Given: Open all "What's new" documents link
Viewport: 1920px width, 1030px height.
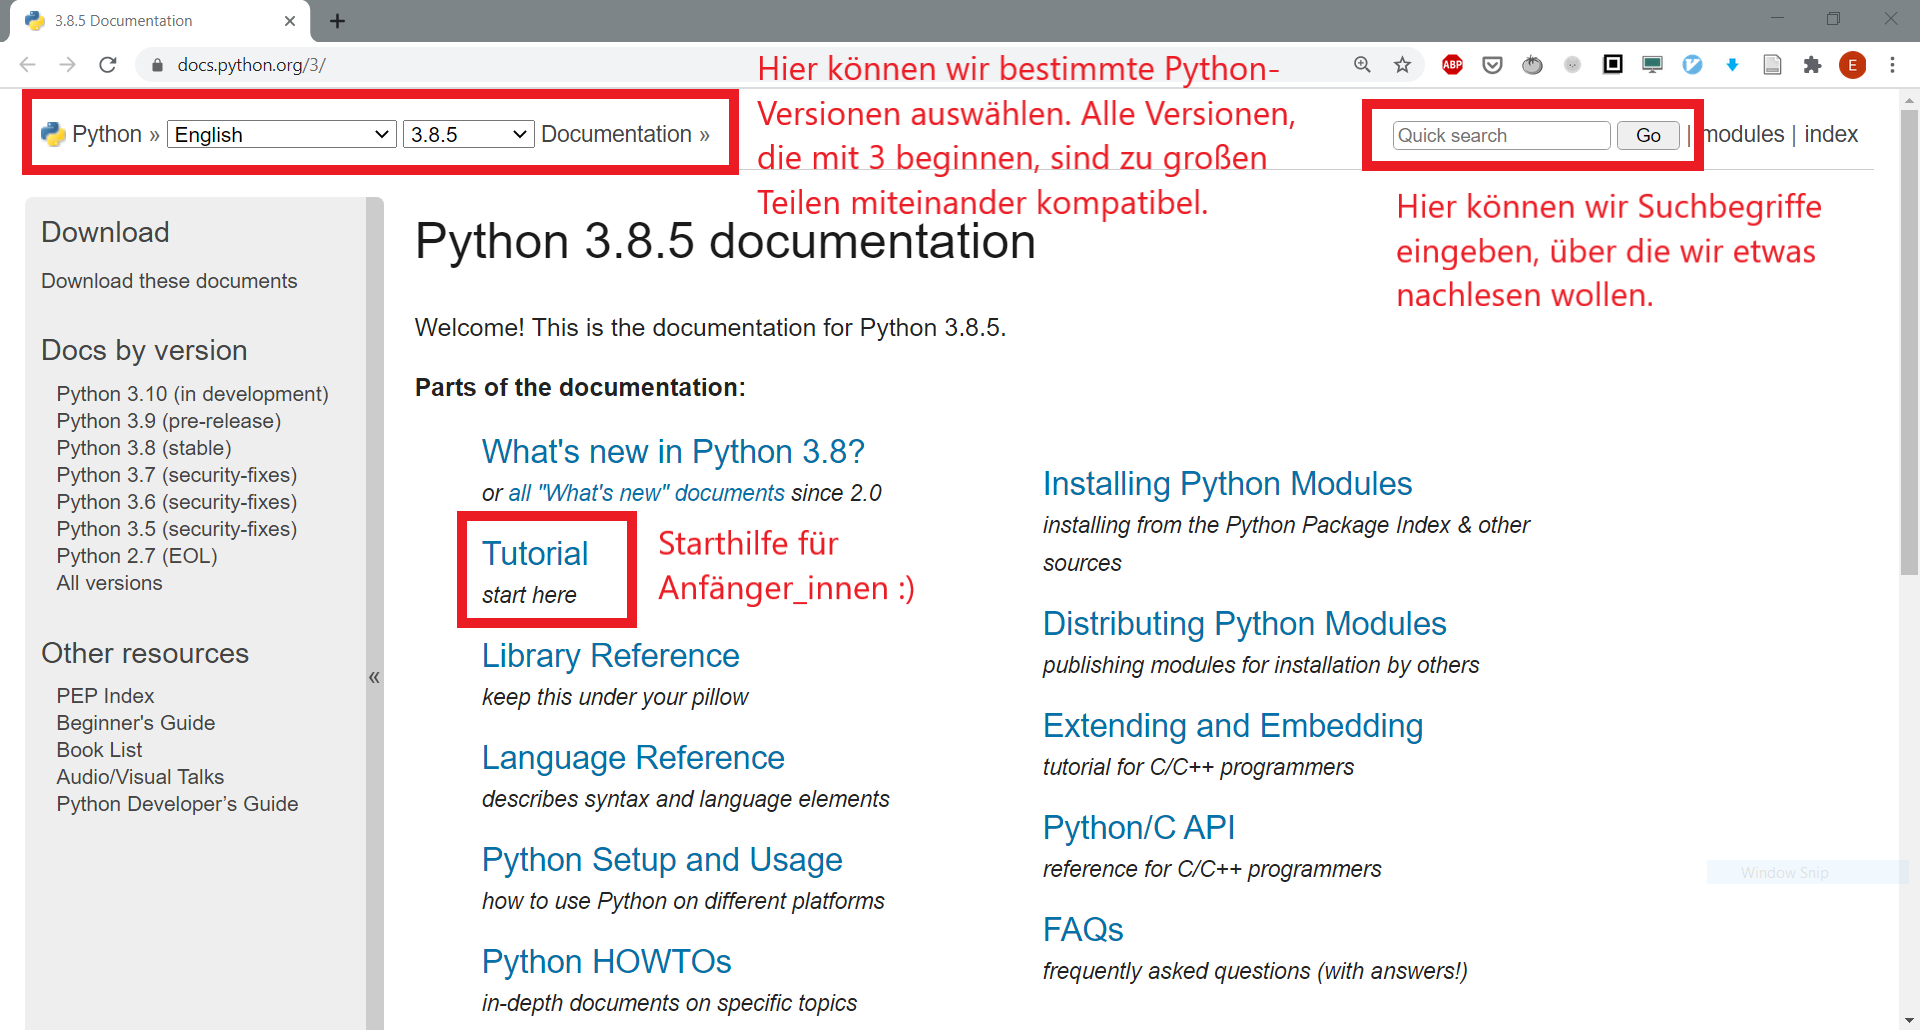Looking at the screenshot, I should 647,493.
